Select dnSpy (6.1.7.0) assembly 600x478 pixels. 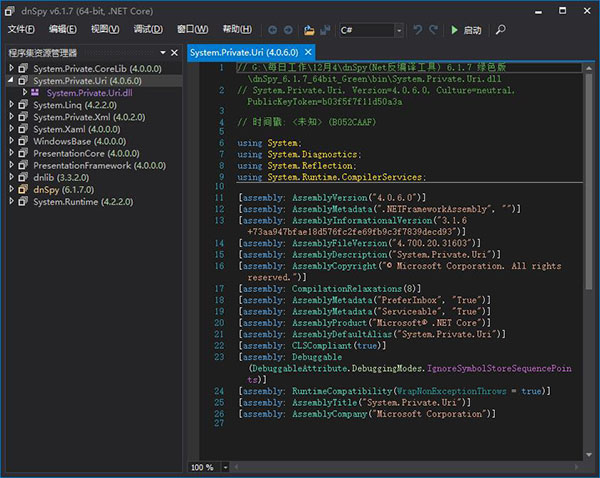coord(64,190)
